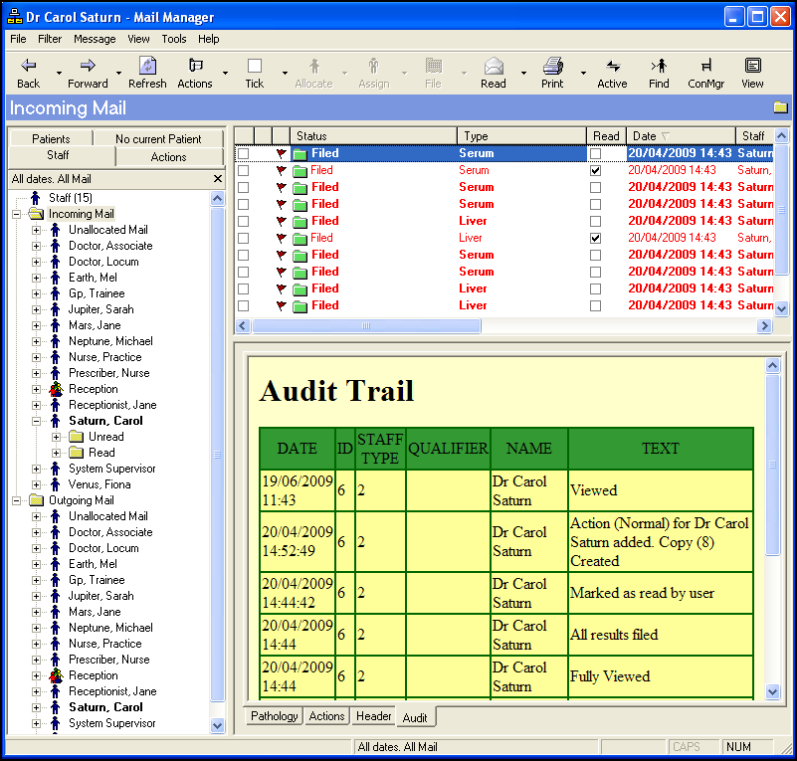Open the Find toolbar tool
Viewport: 797px width, 761px height.
[x=658, y=67]
